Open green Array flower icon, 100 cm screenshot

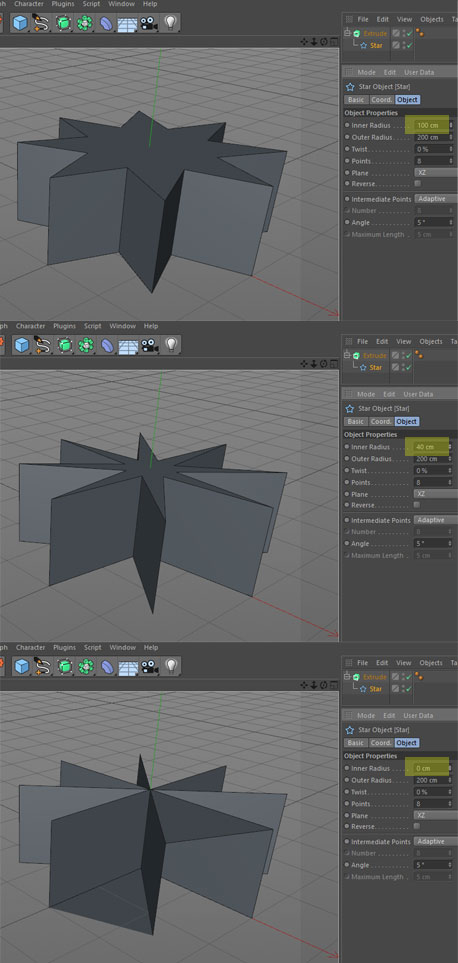(x=85, y=23)
